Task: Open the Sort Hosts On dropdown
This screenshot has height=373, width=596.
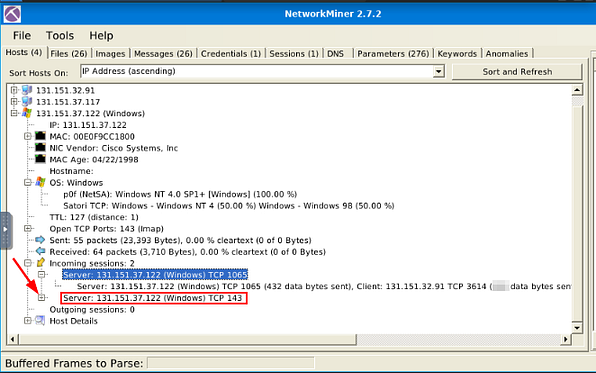Action: [439, 71]
